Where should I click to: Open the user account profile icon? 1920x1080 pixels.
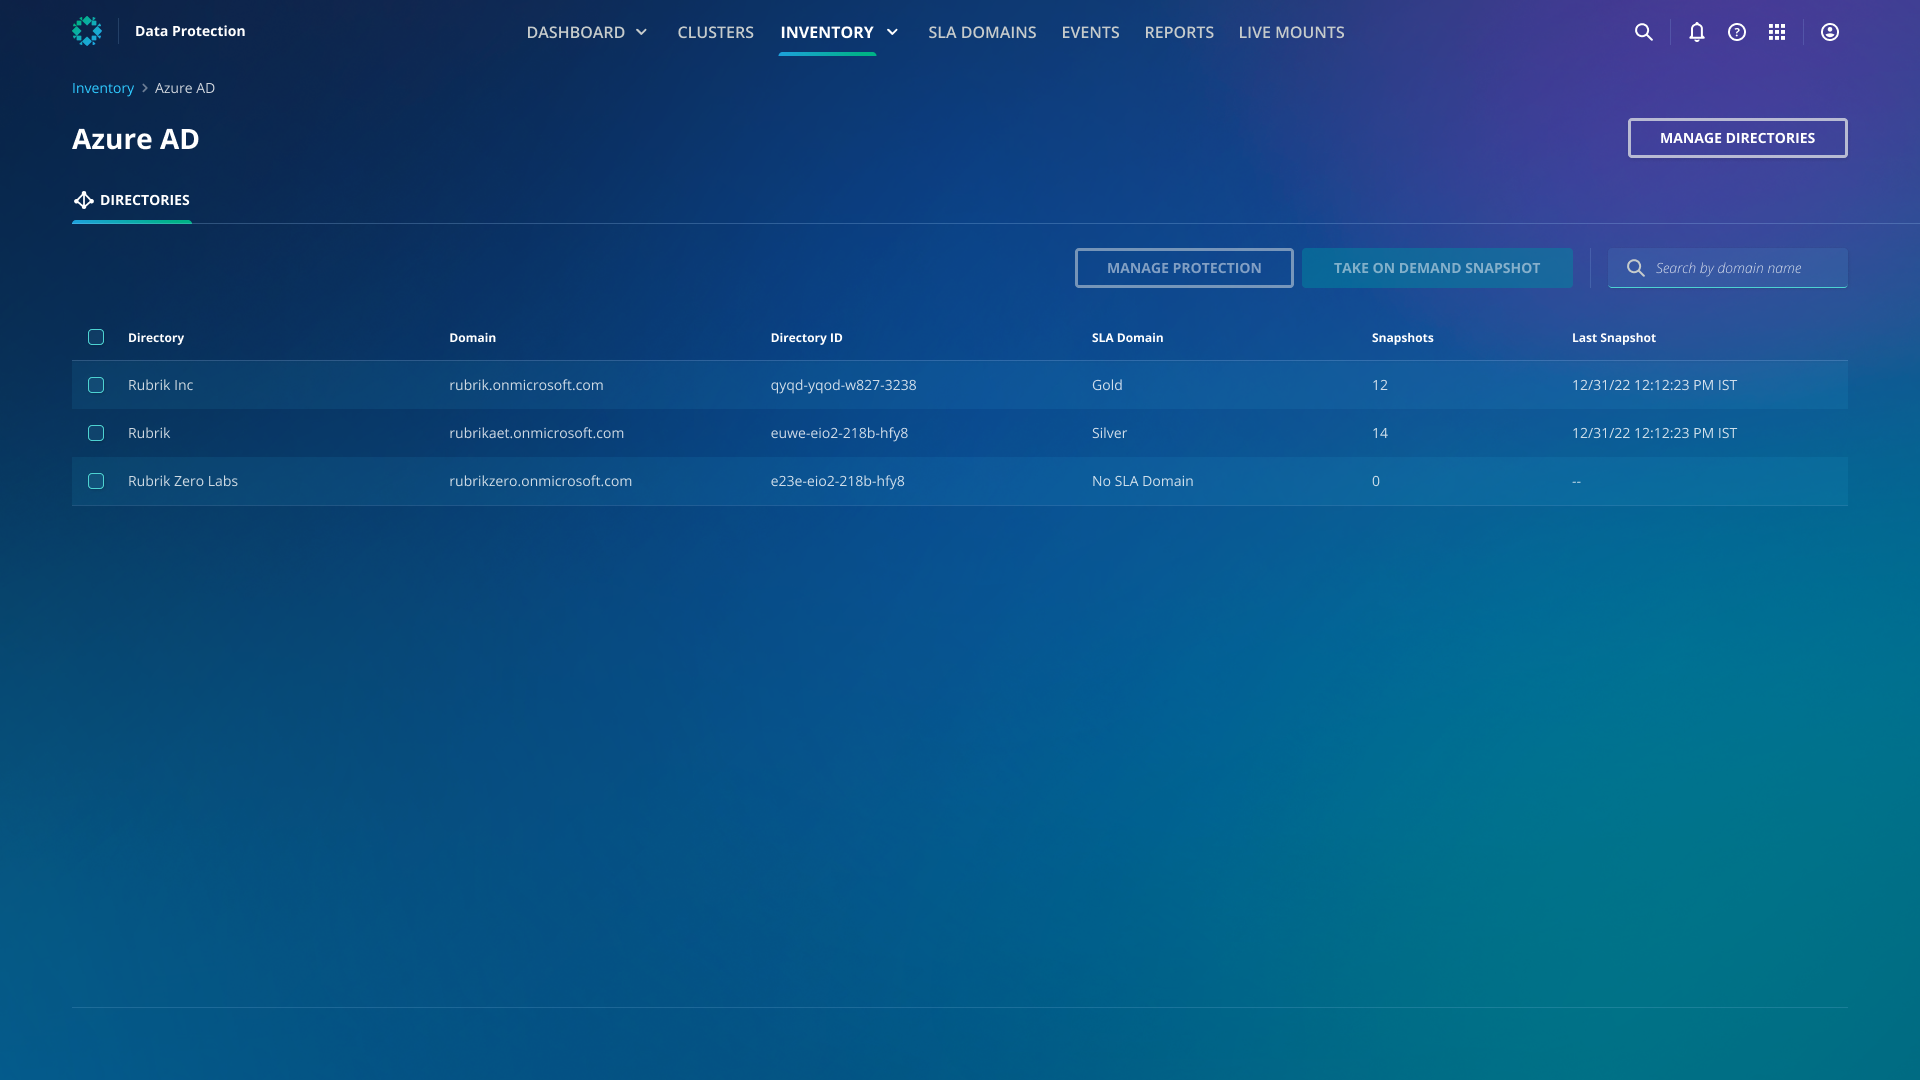click(x=1830, y=32)
